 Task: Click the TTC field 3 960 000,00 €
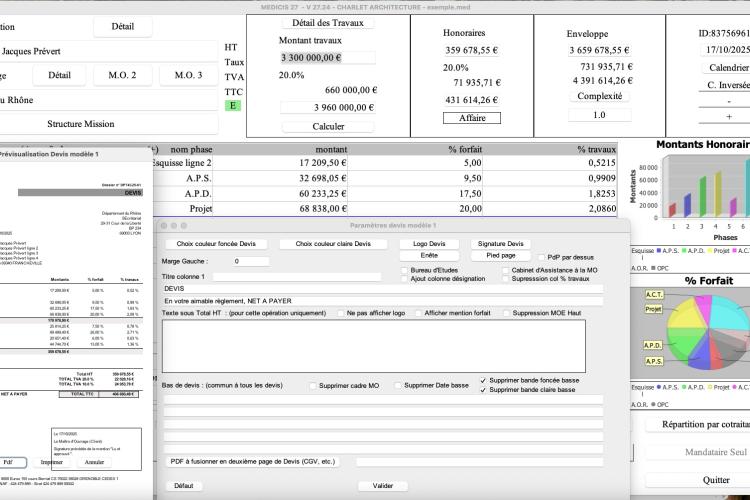point(328,108)
